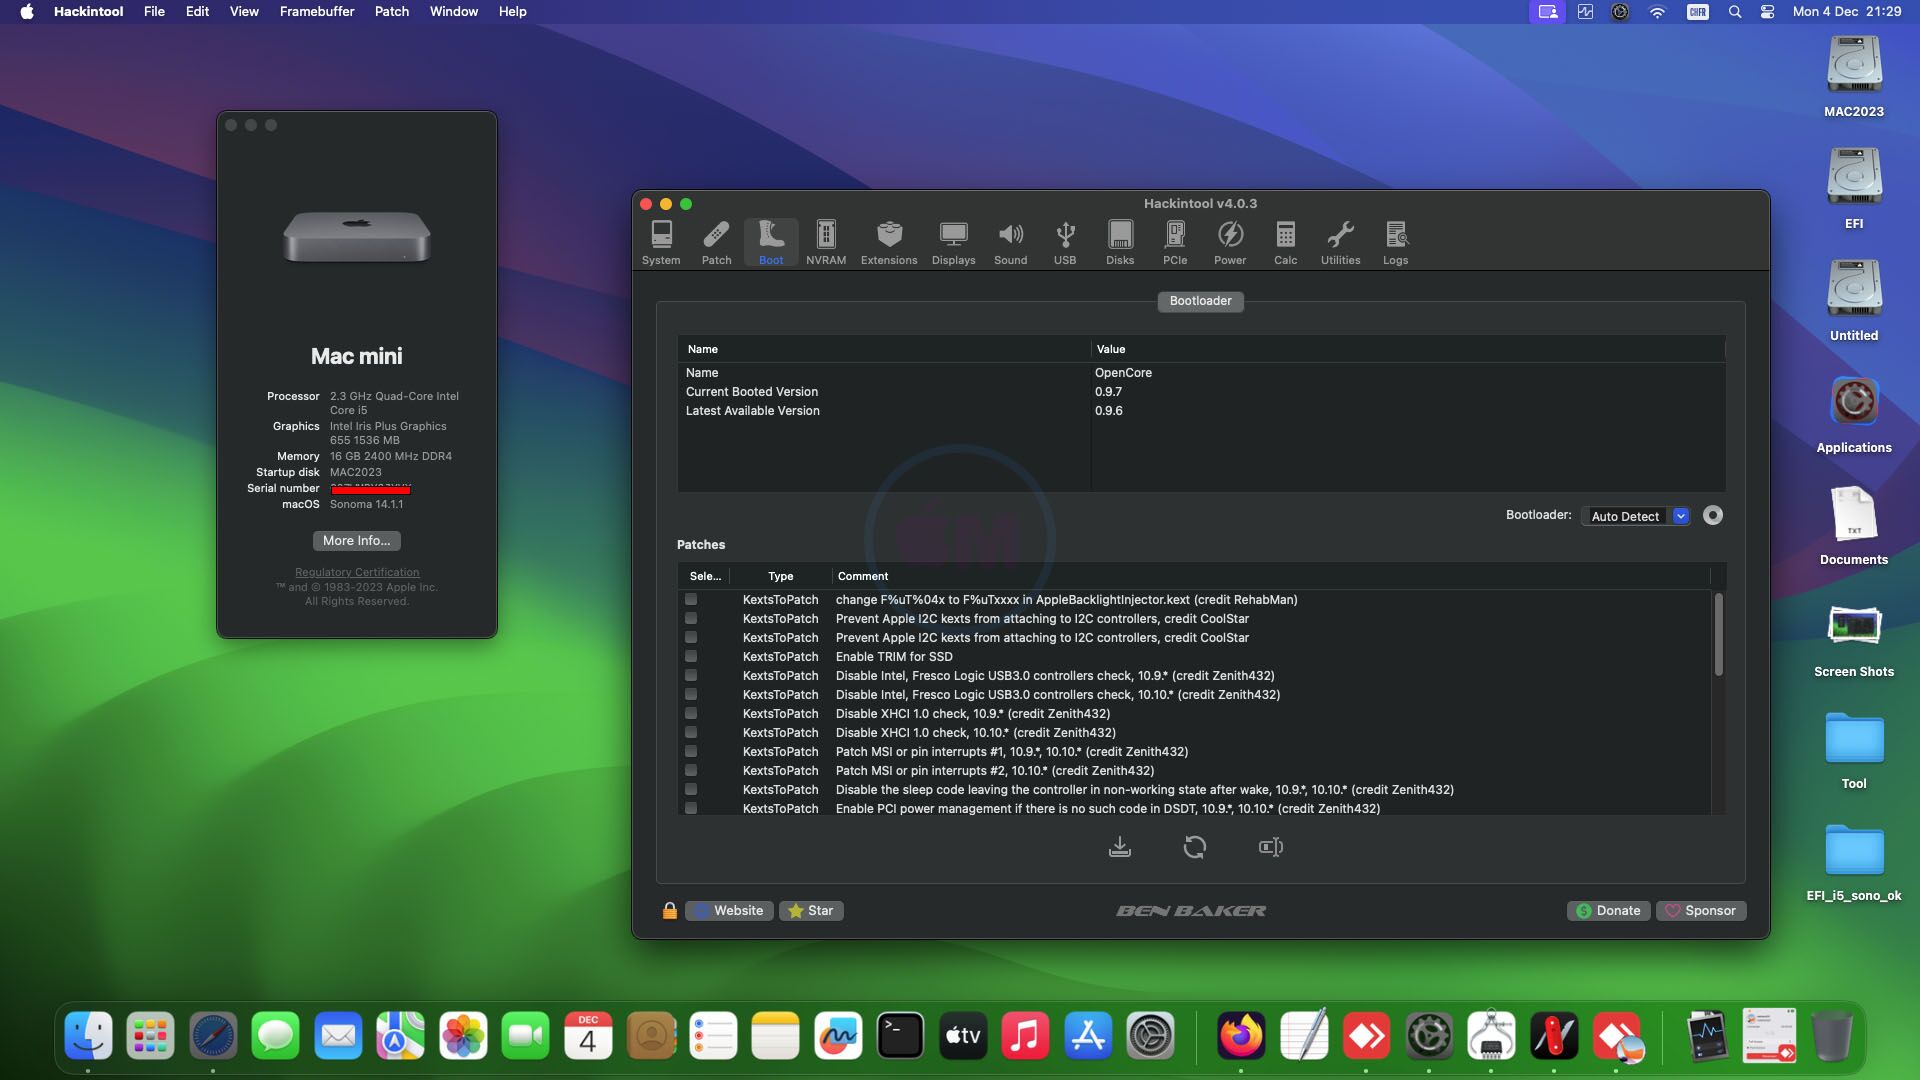
Task: Open Finder from the Dock
Action: [88, 1036]
